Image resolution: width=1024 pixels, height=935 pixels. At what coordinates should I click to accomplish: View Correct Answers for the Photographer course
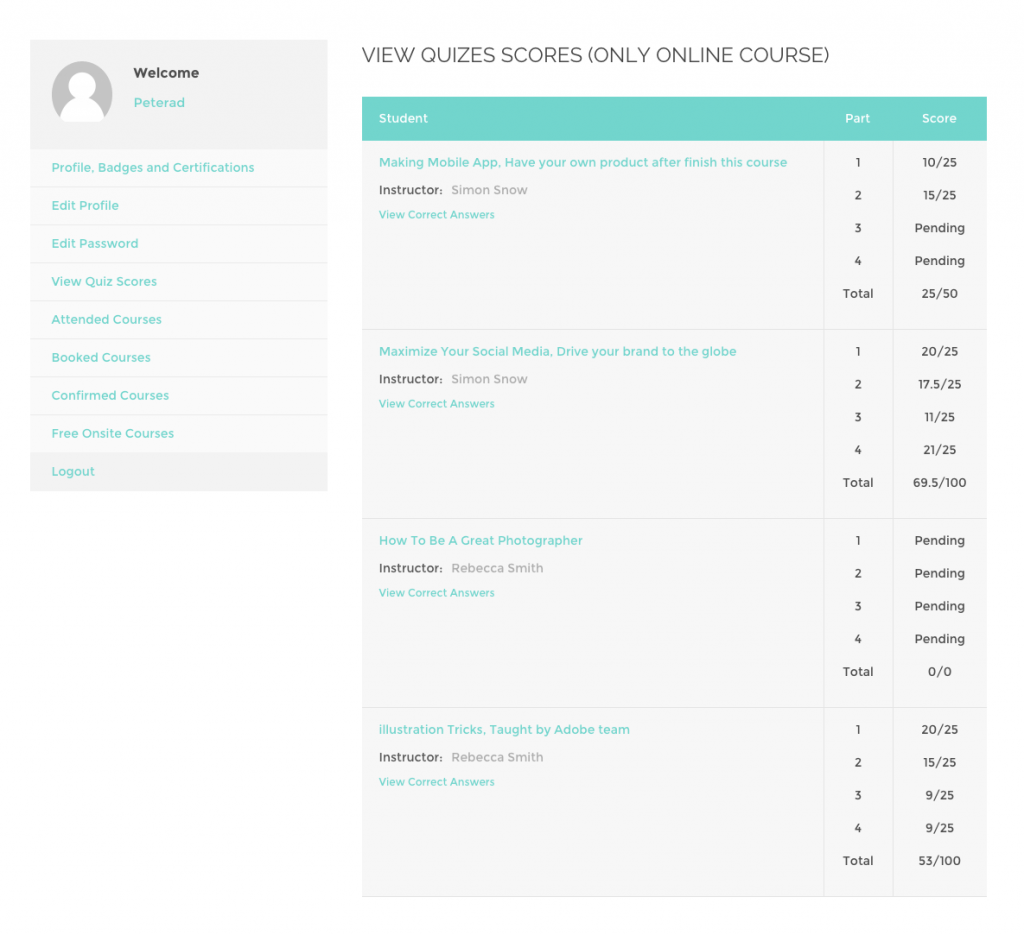point(436,592)
